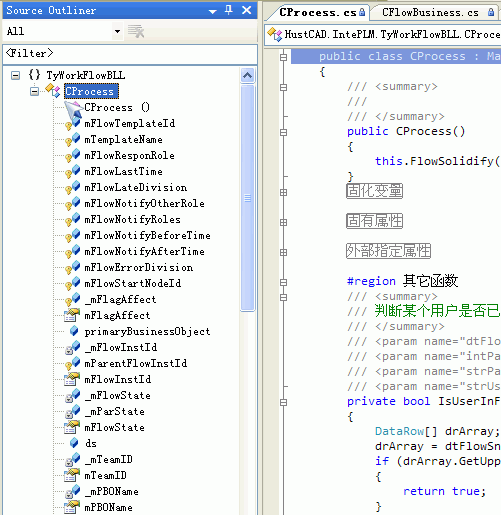Select the CProcess () constructor item
Screen dimensions: 501x515
(x=117, y=107)
